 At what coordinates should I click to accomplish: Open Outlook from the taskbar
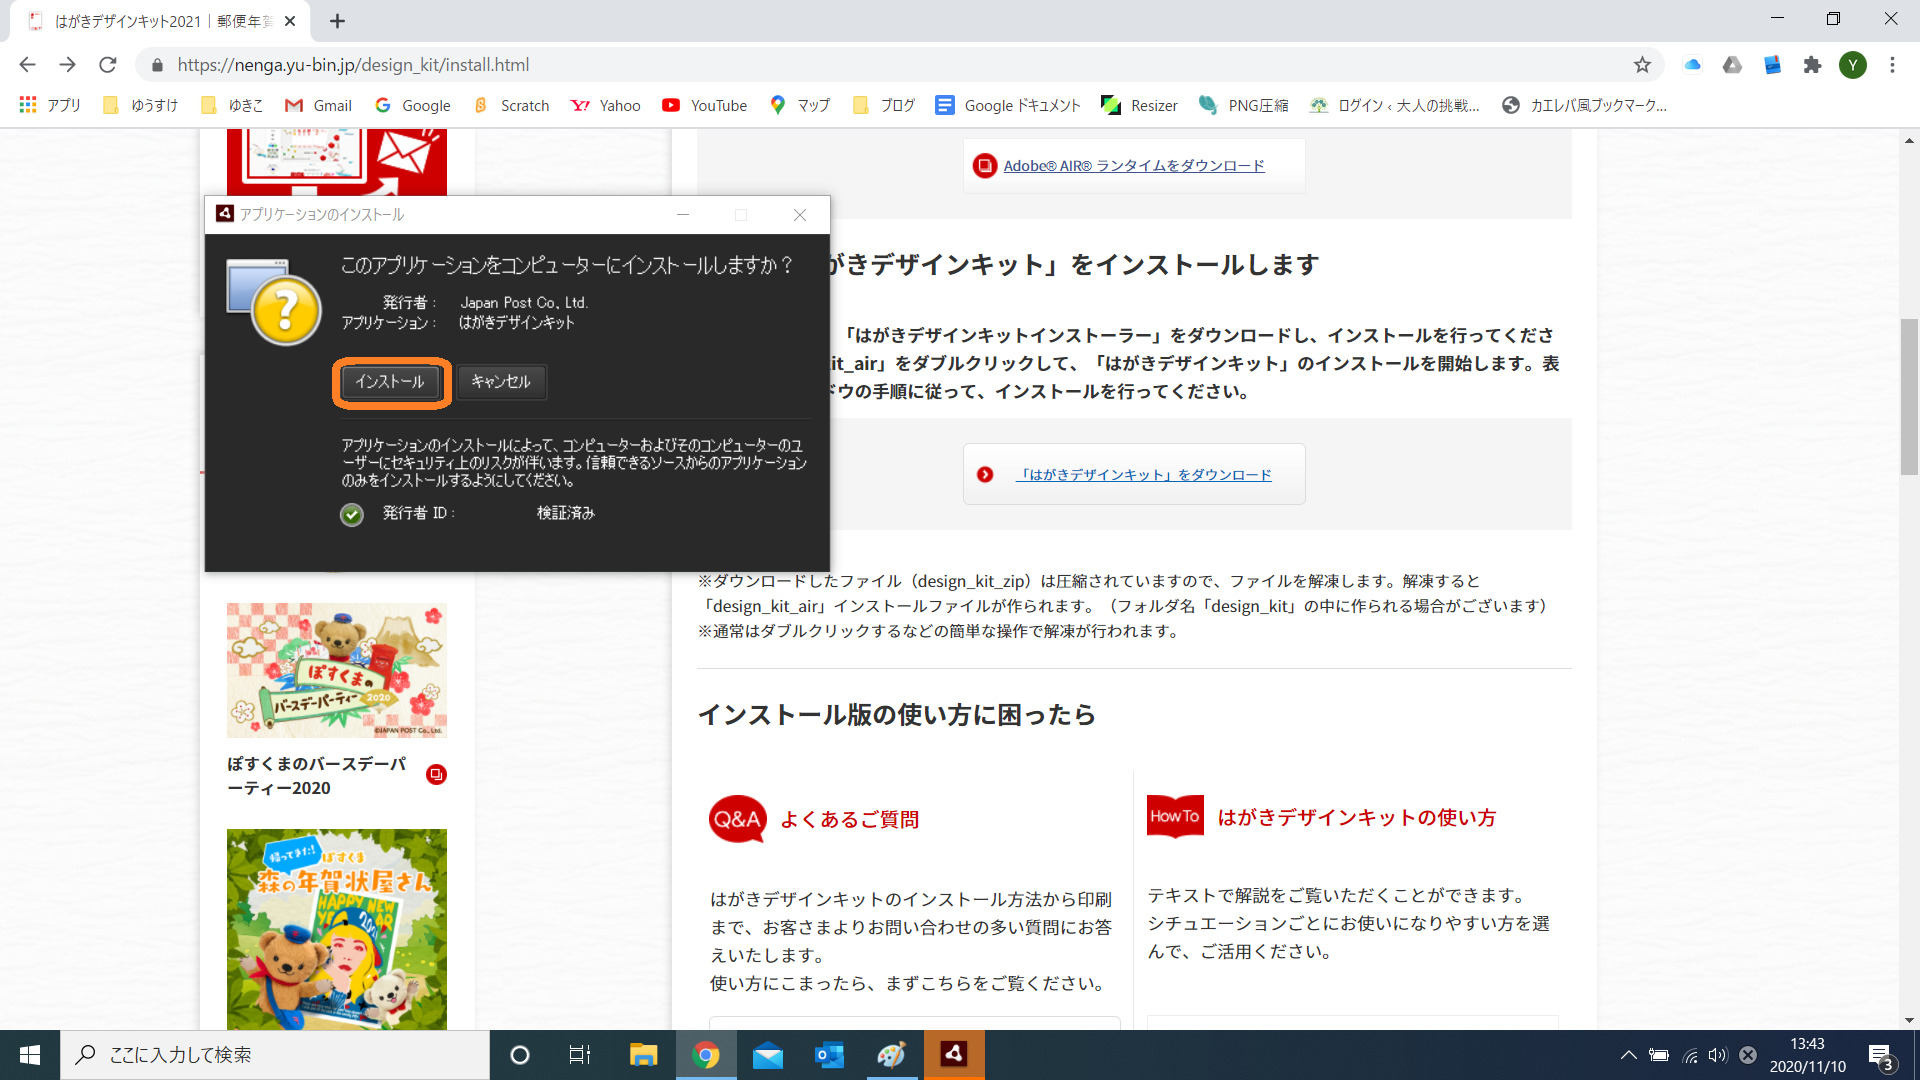(x=830, y=1055)
